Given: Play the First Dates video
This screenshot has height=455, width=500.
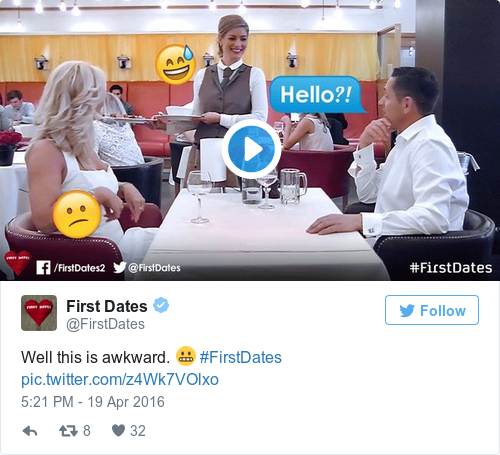Looking at the screenshot, I should pyautogui.click(x=251, y=149).
